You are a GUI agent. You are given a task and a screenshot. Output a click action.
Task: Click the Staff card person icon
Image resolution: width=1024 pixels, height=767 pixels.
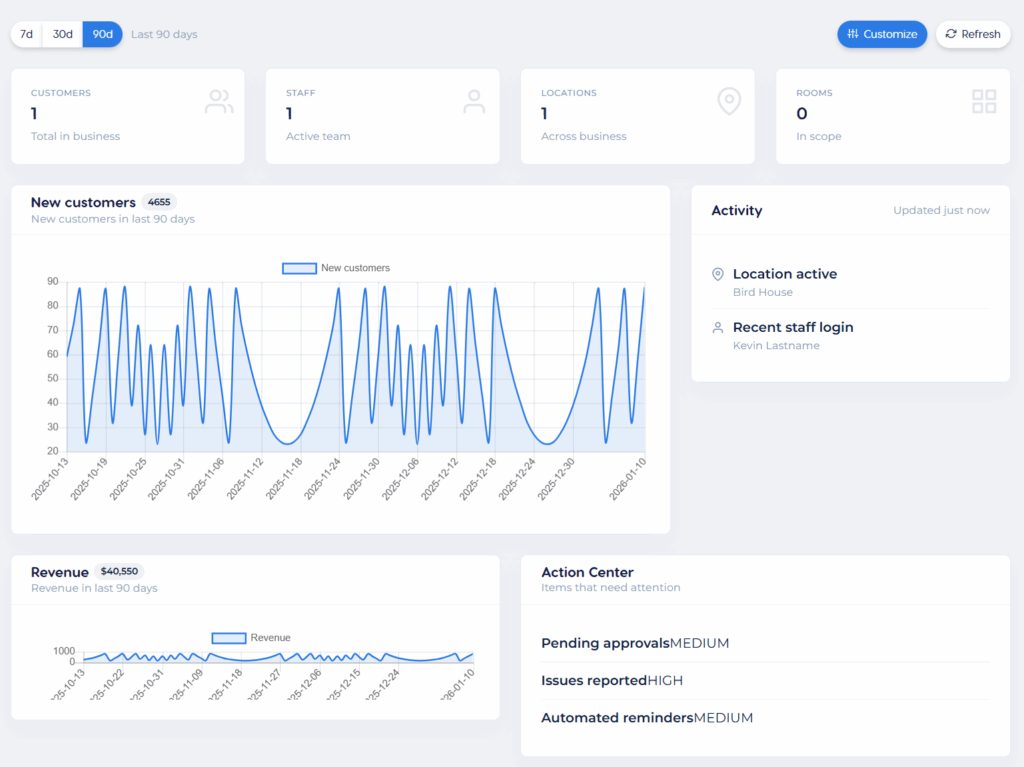click(x=474, y=101)
